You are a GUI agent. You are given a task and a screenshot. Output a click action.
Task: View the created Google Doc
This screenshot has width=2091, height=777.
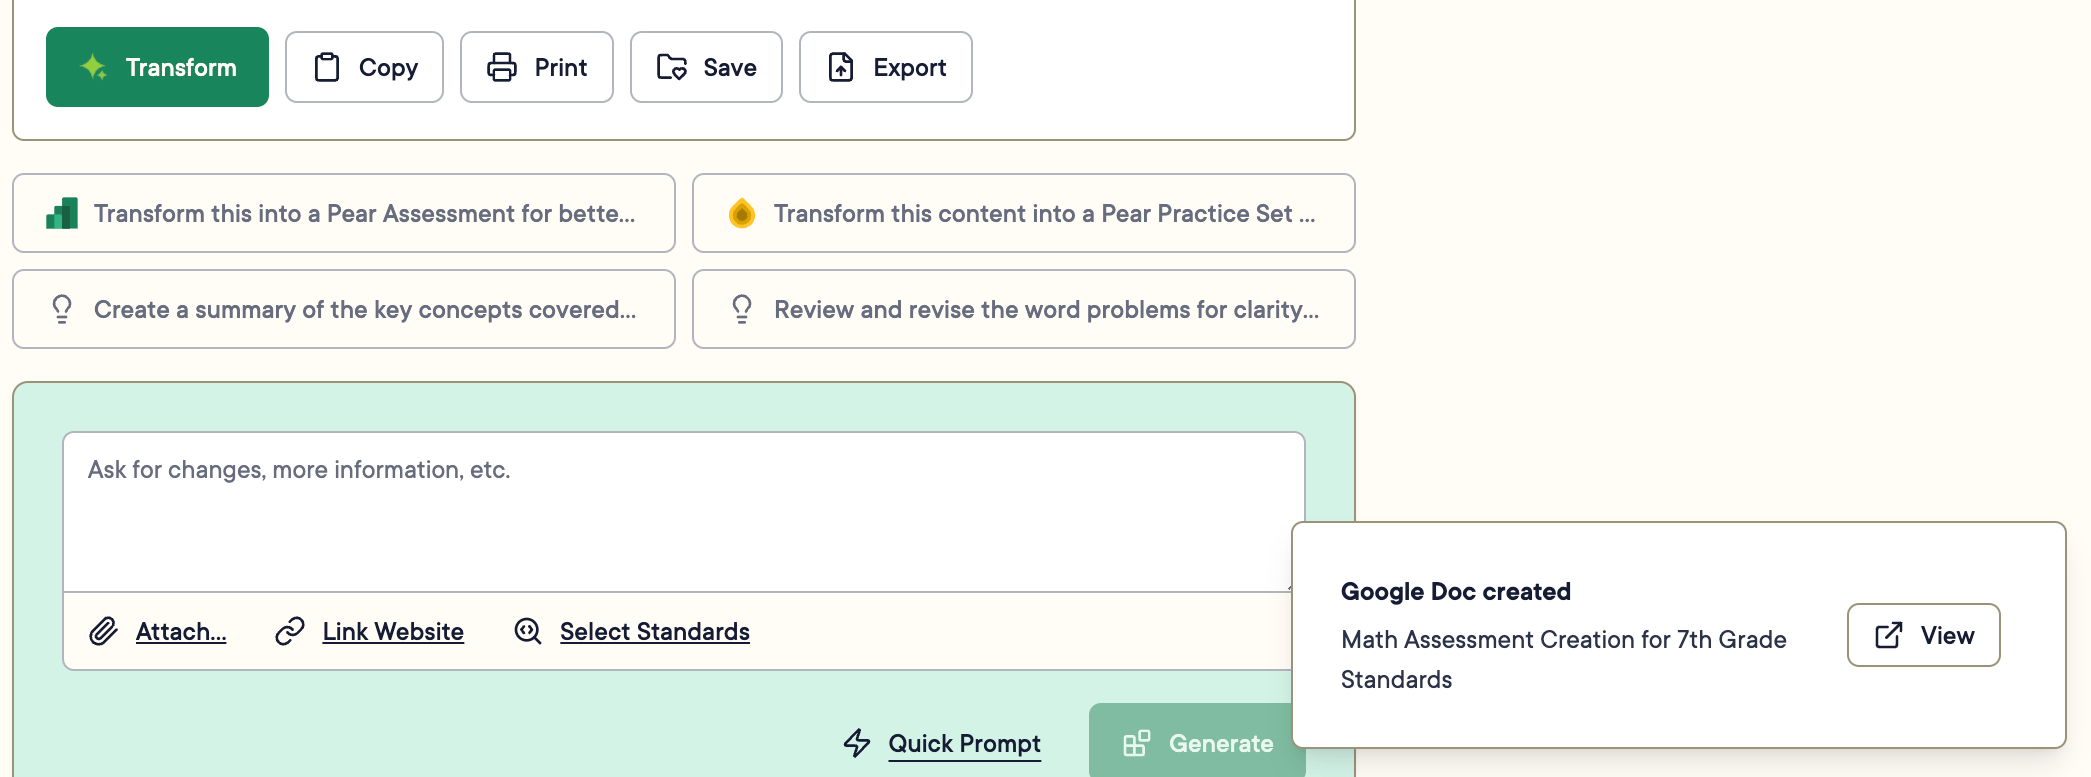pos(1923,635)
